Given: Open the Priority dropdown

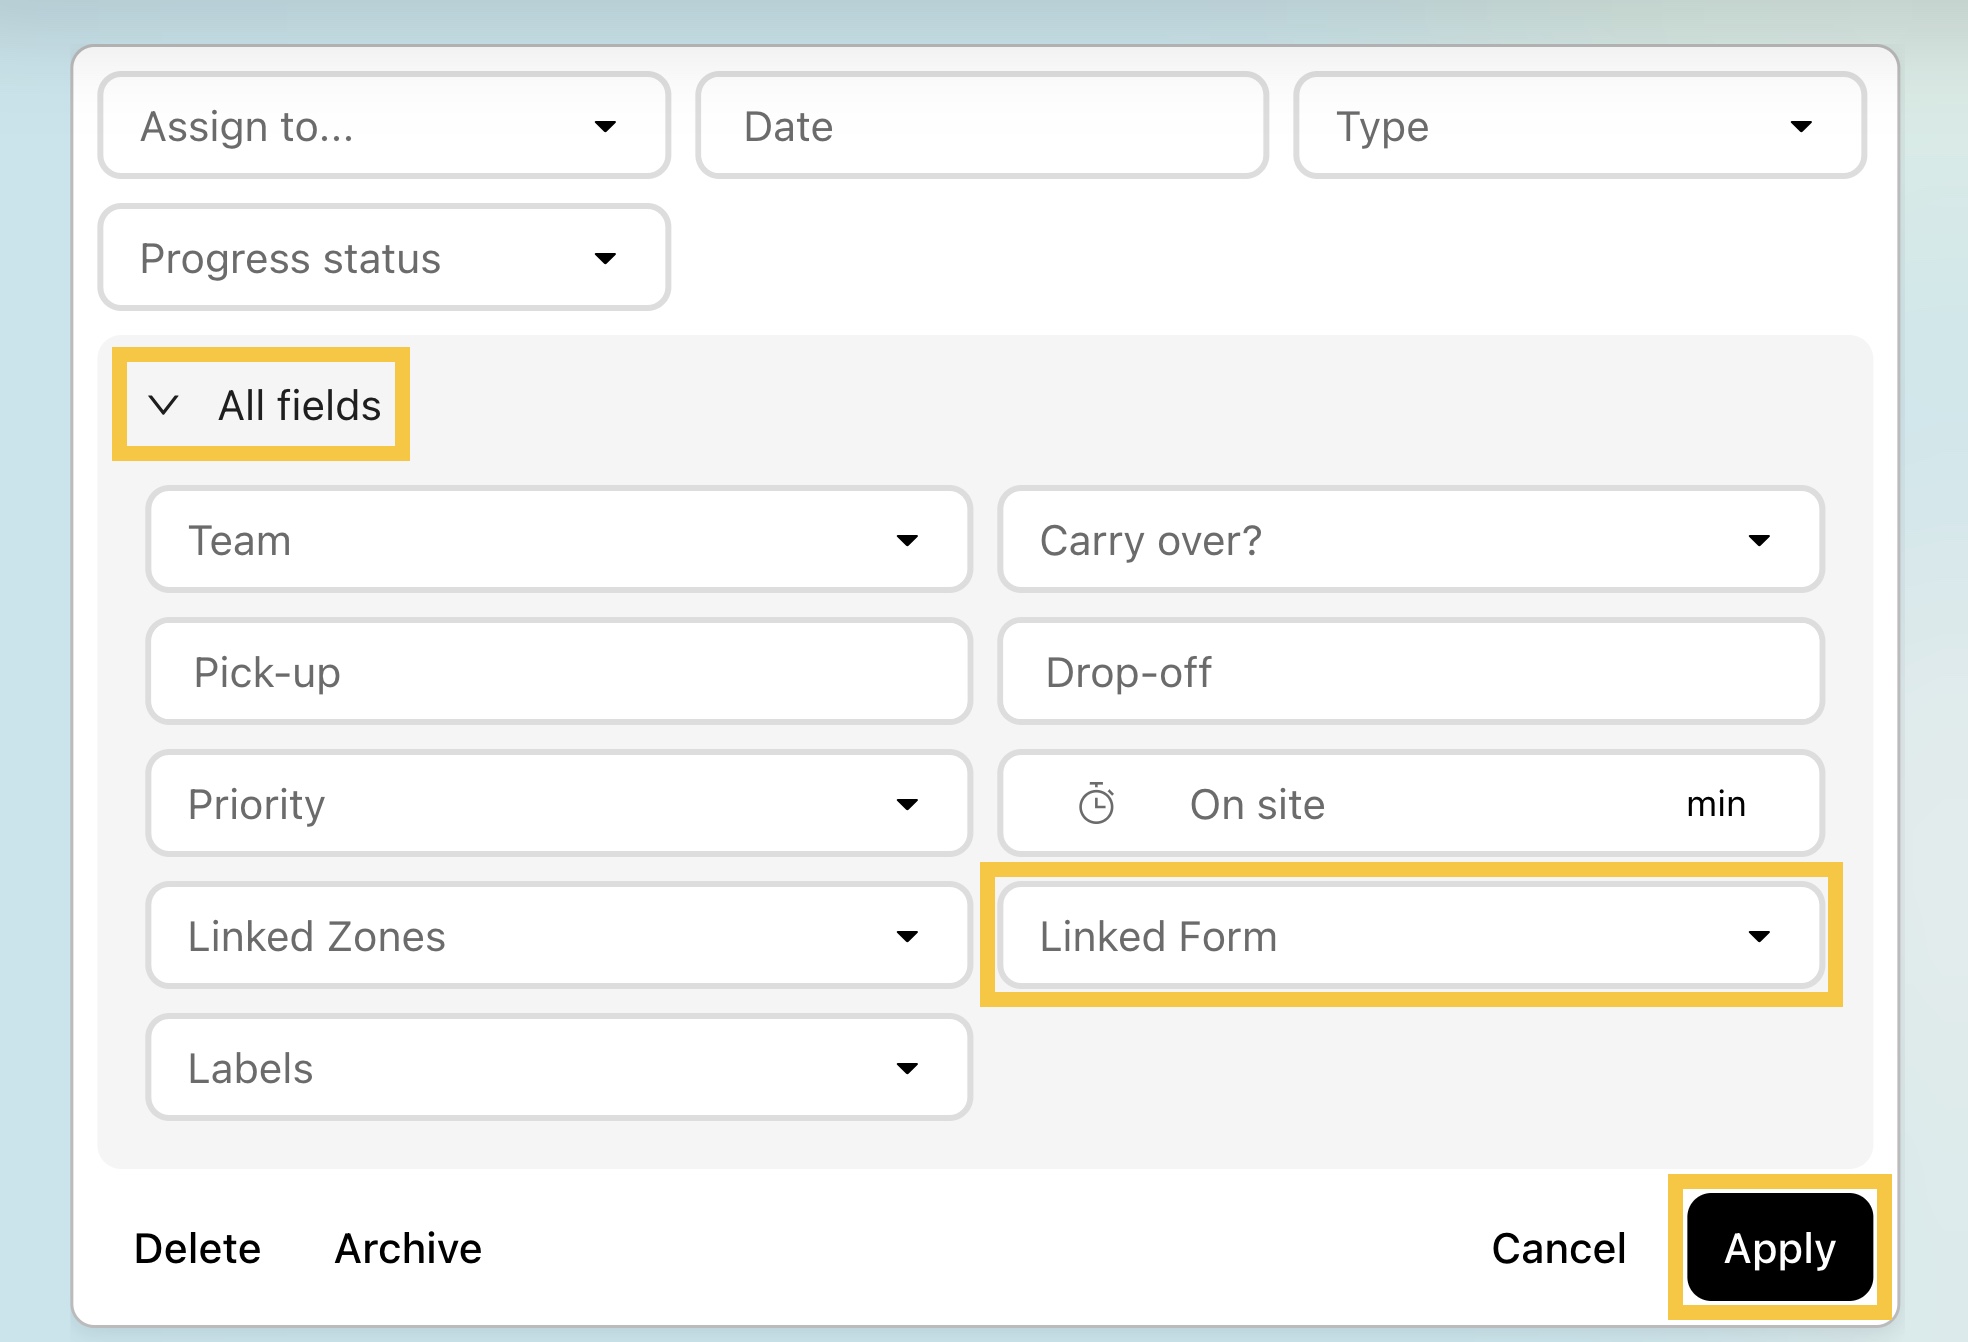Looking at the screenshot, I should coord(558,804).
